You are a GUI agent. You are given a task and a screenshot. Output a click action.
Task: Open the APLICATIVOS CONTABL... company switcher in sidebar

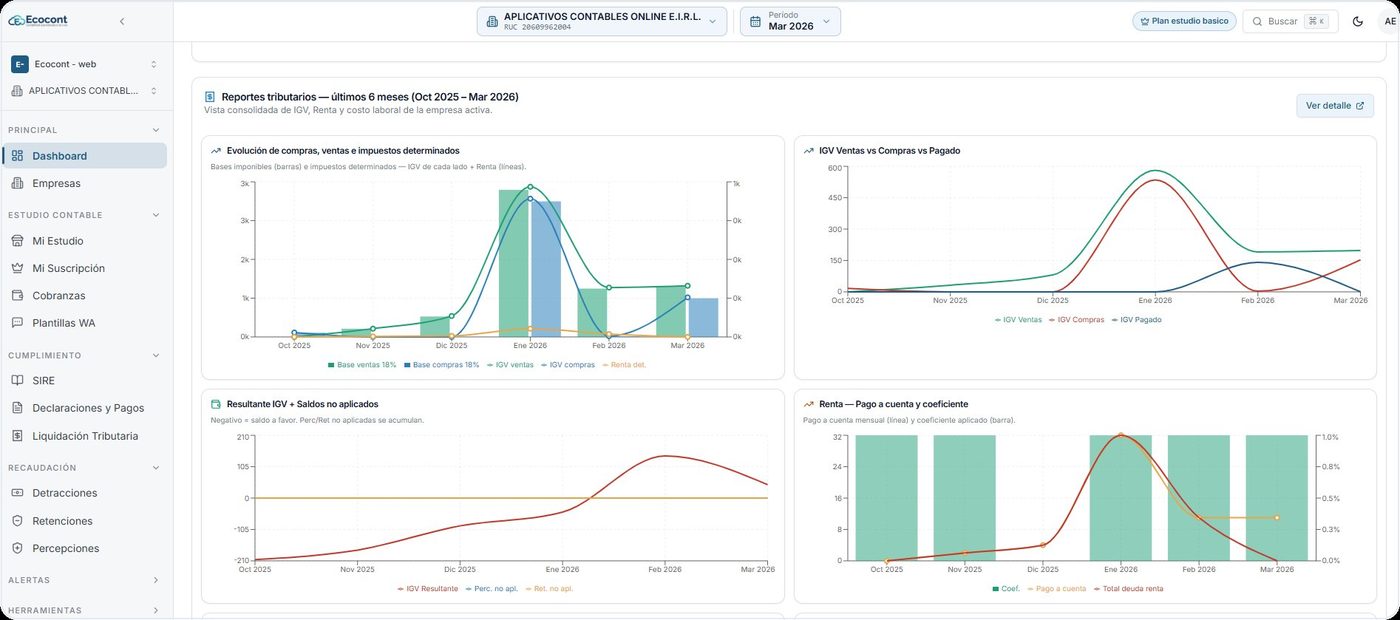pos(85,91)
